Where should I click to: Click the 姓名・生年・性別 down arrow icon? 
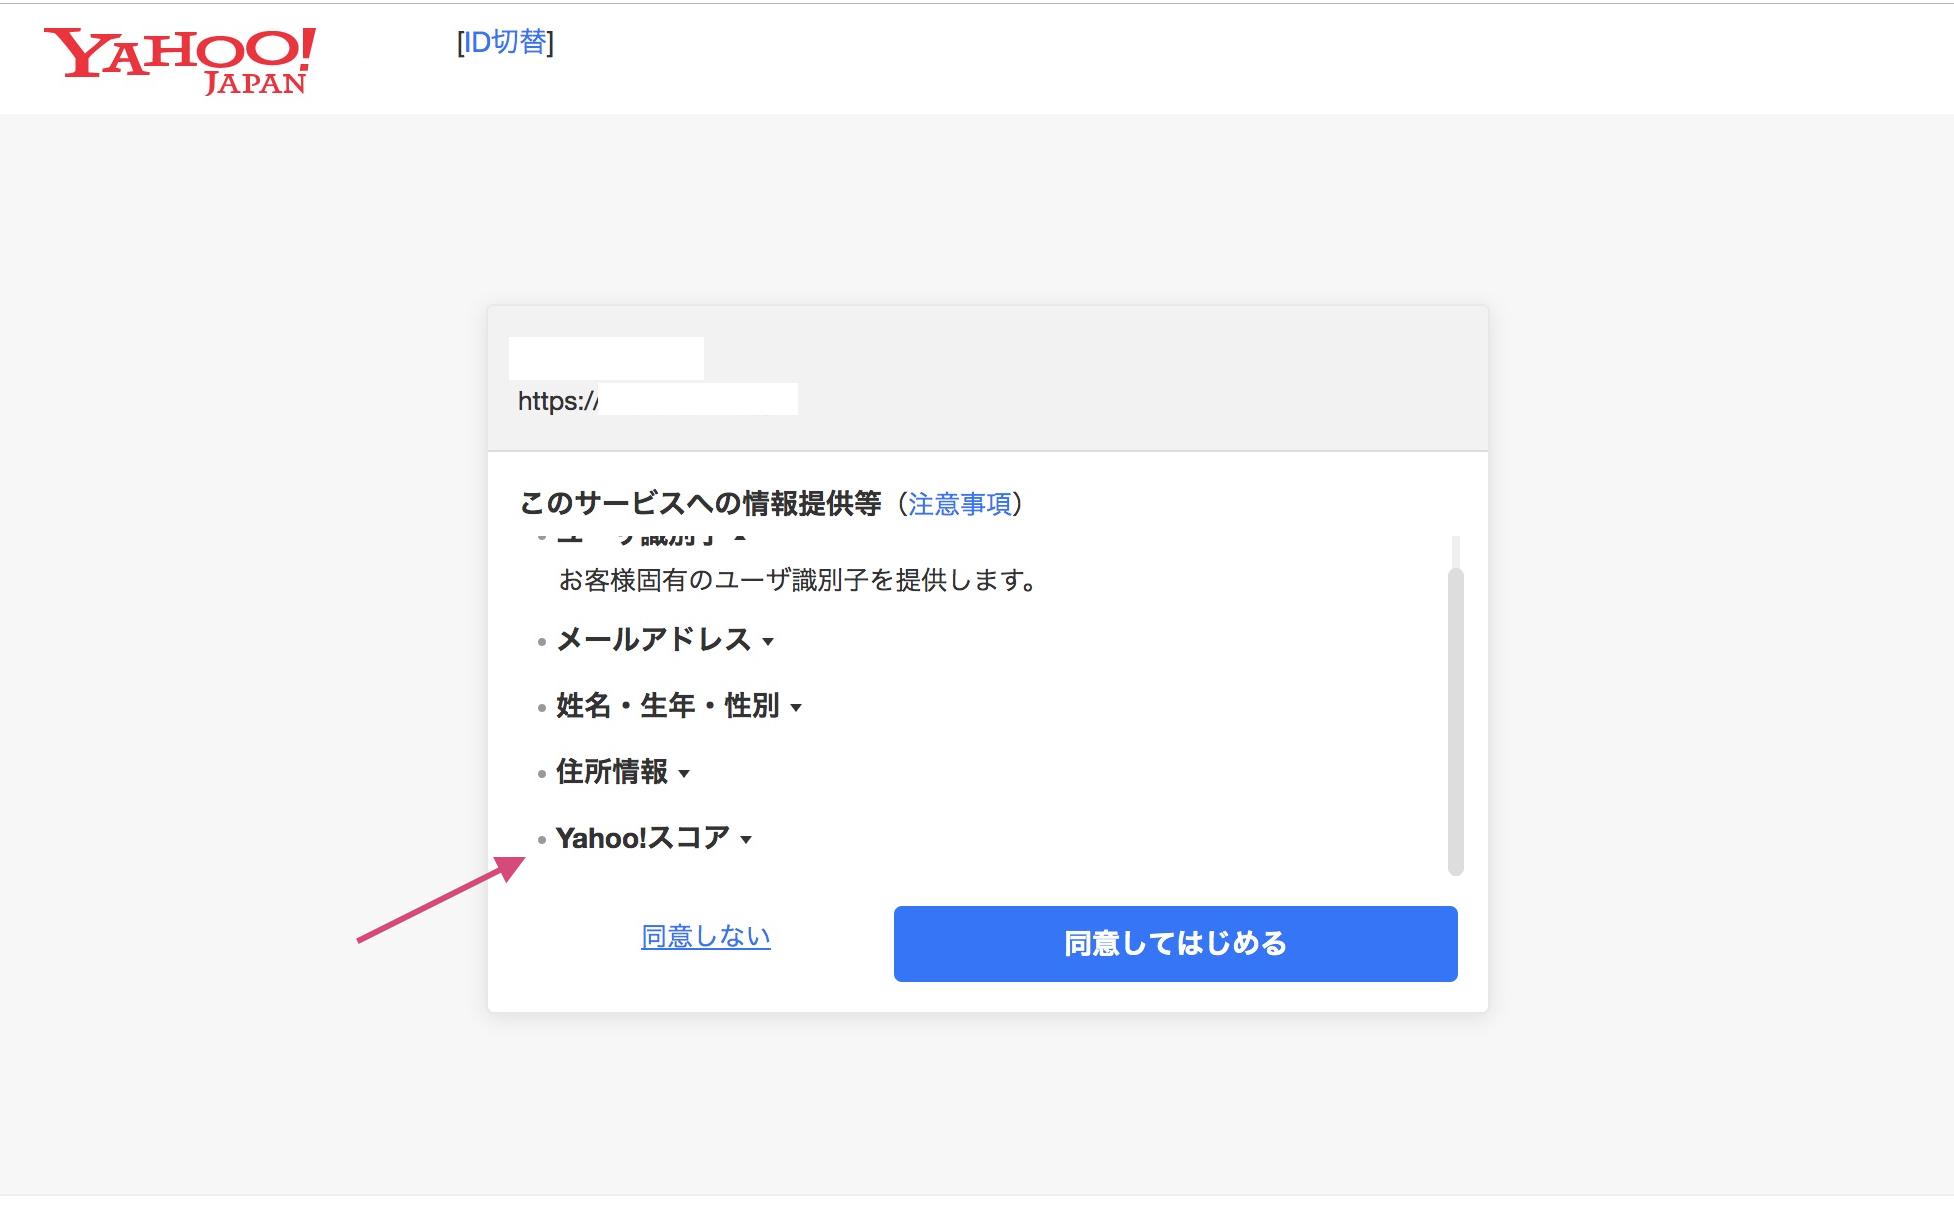pos(796,708)
